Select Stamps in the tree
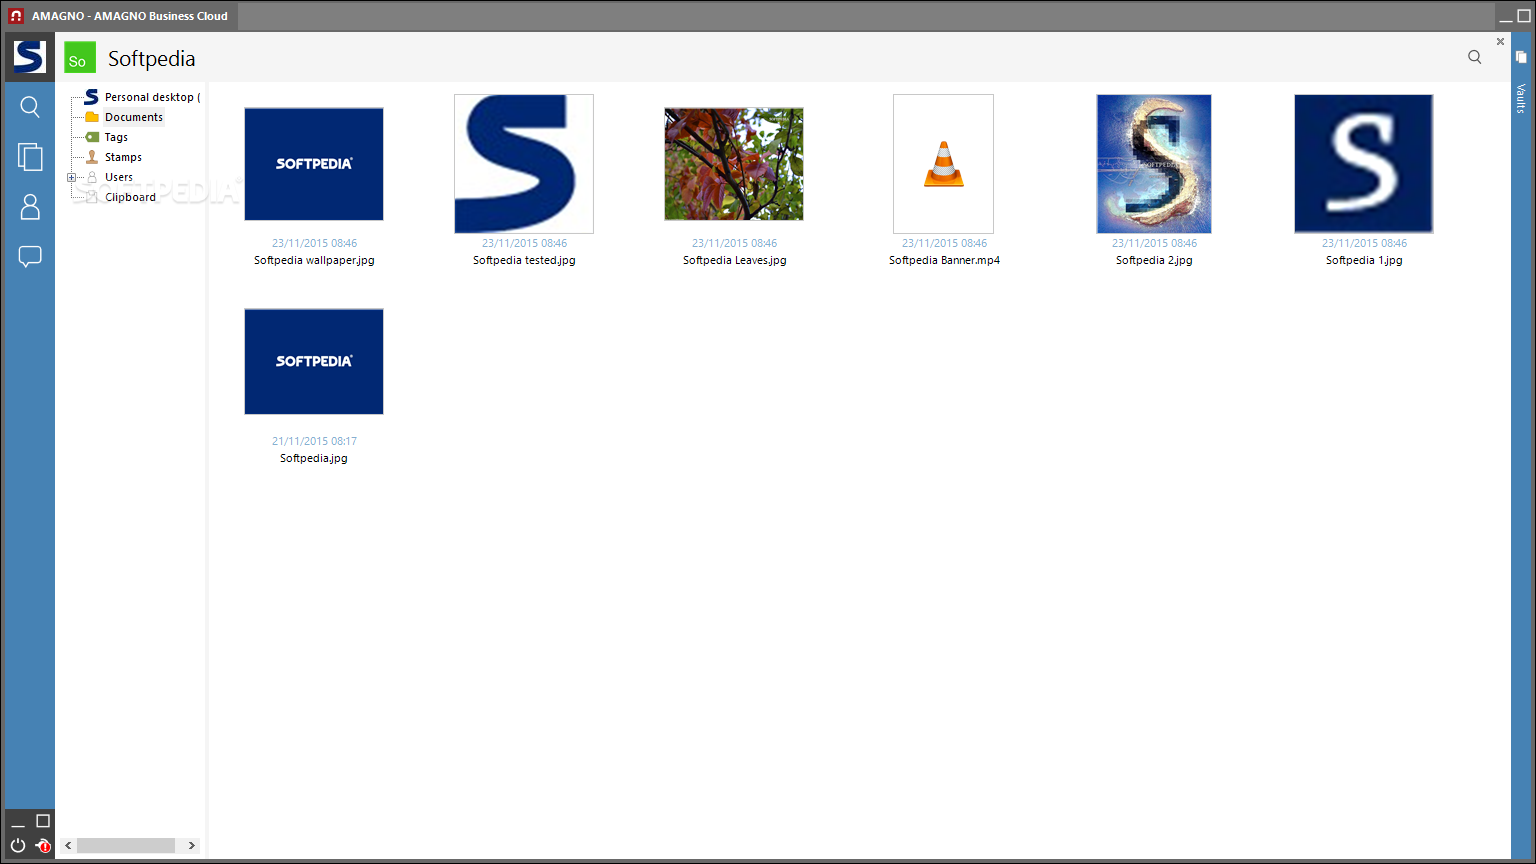This screenshot has width=1536, height=864. 123,157
